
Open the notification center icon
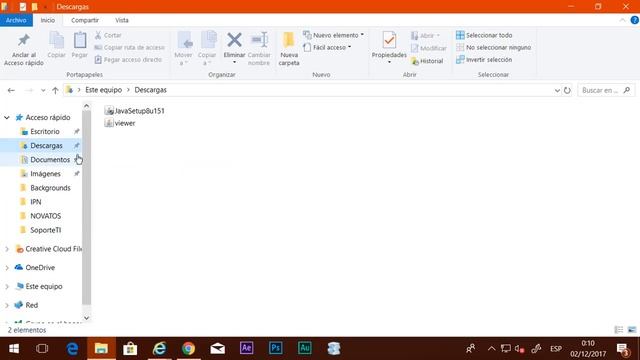point(622,349)
